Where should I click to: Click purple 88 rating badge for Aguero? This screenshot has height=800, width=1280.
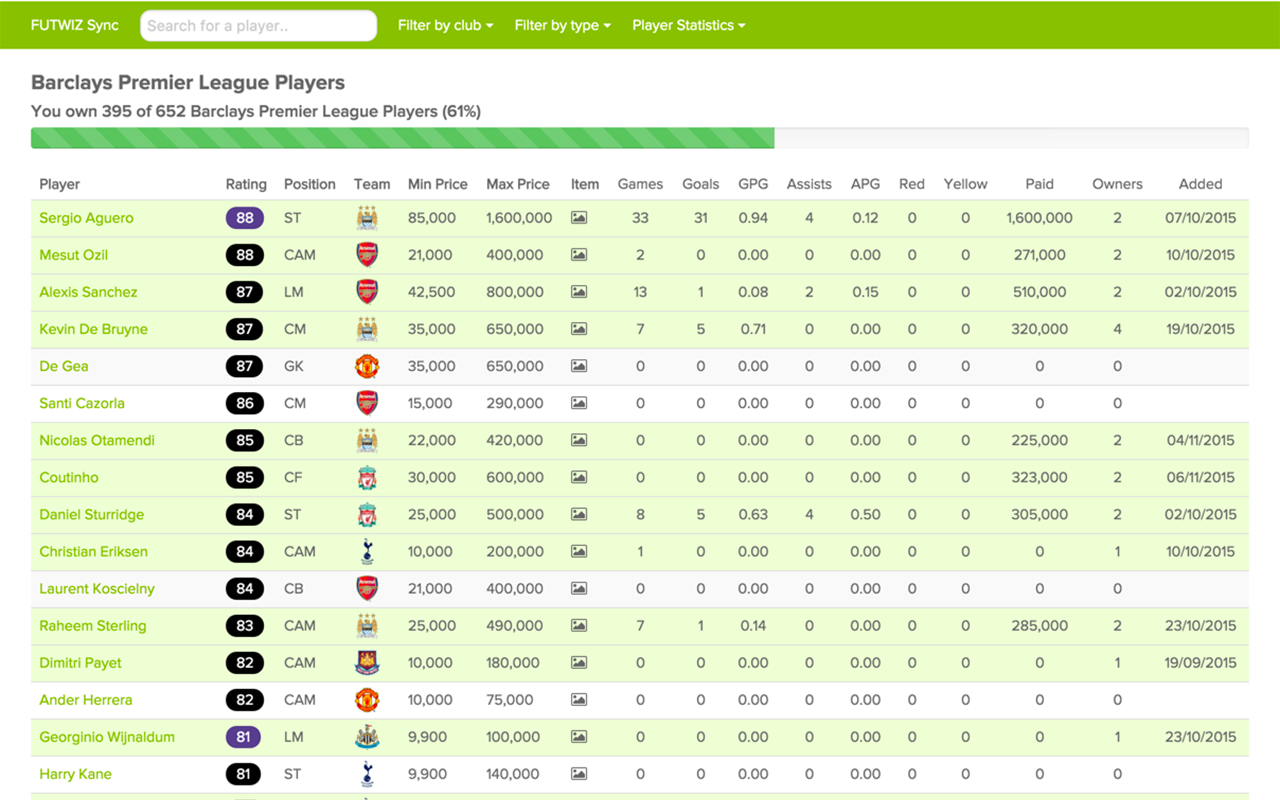coord(245,218)
